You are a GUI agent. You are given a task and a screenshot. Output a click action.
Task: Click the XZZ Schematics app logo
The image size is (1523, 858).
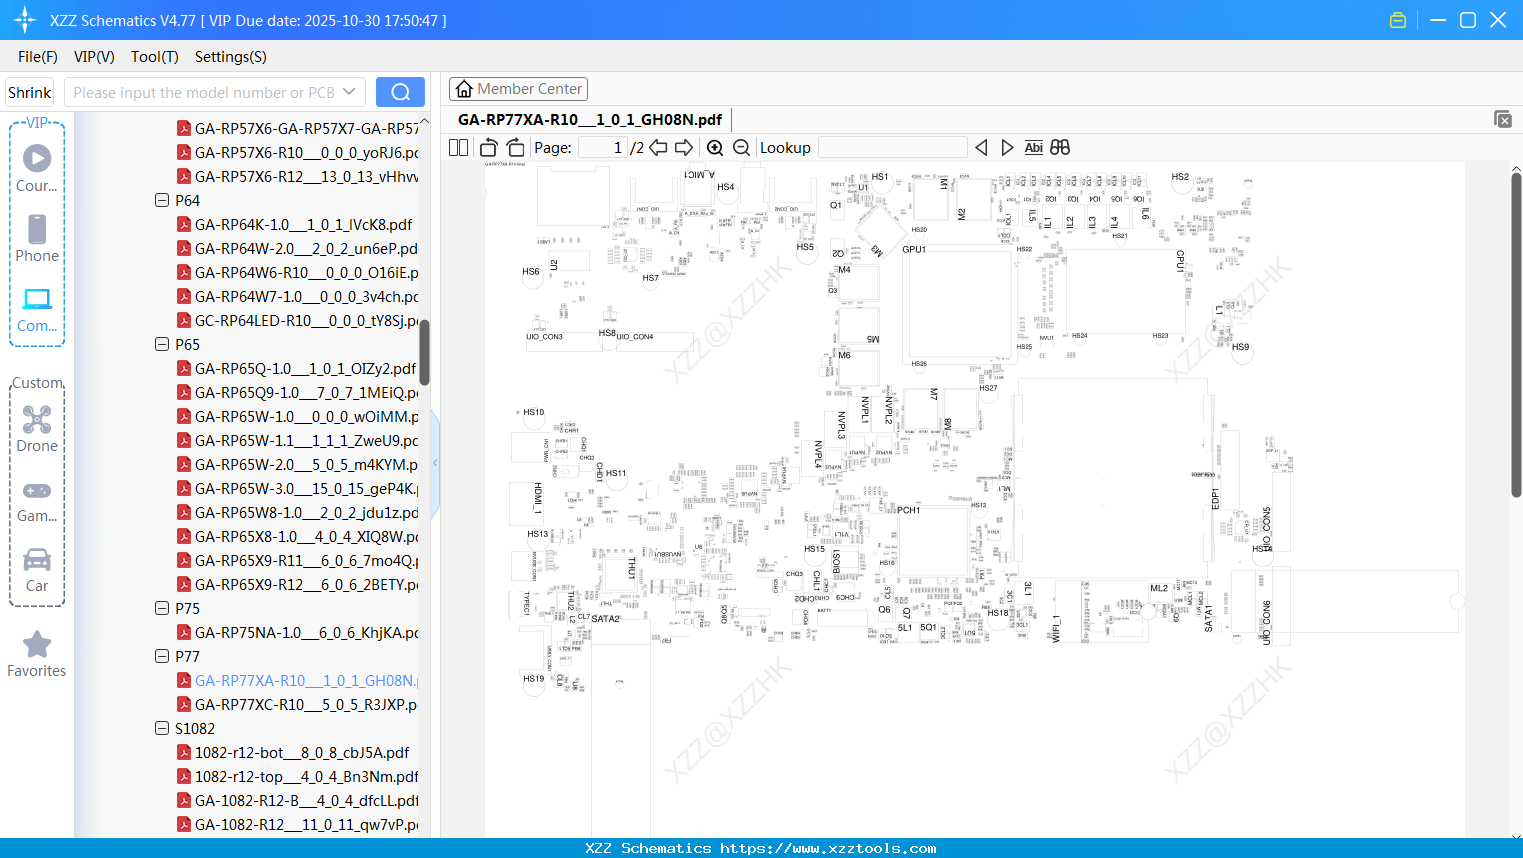25,20
